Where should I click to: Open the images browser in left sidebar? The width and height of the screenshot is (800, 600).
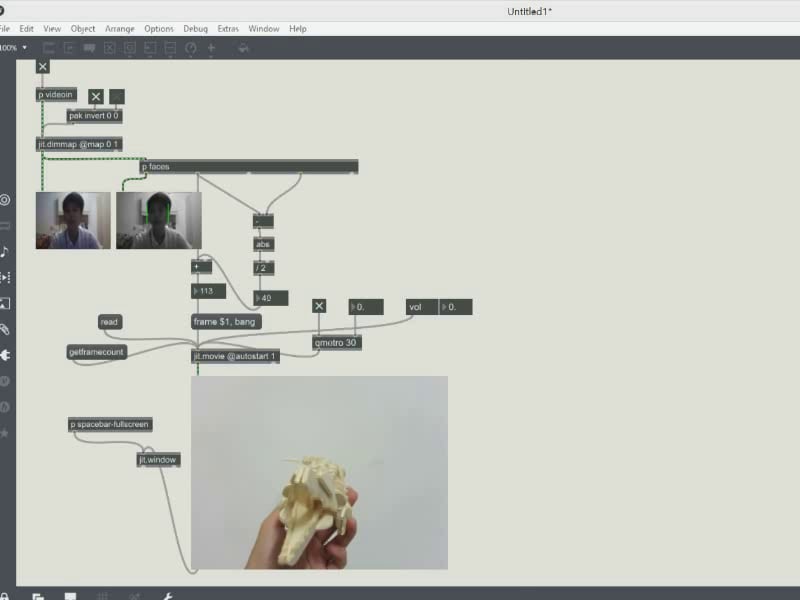pos(5,304)
